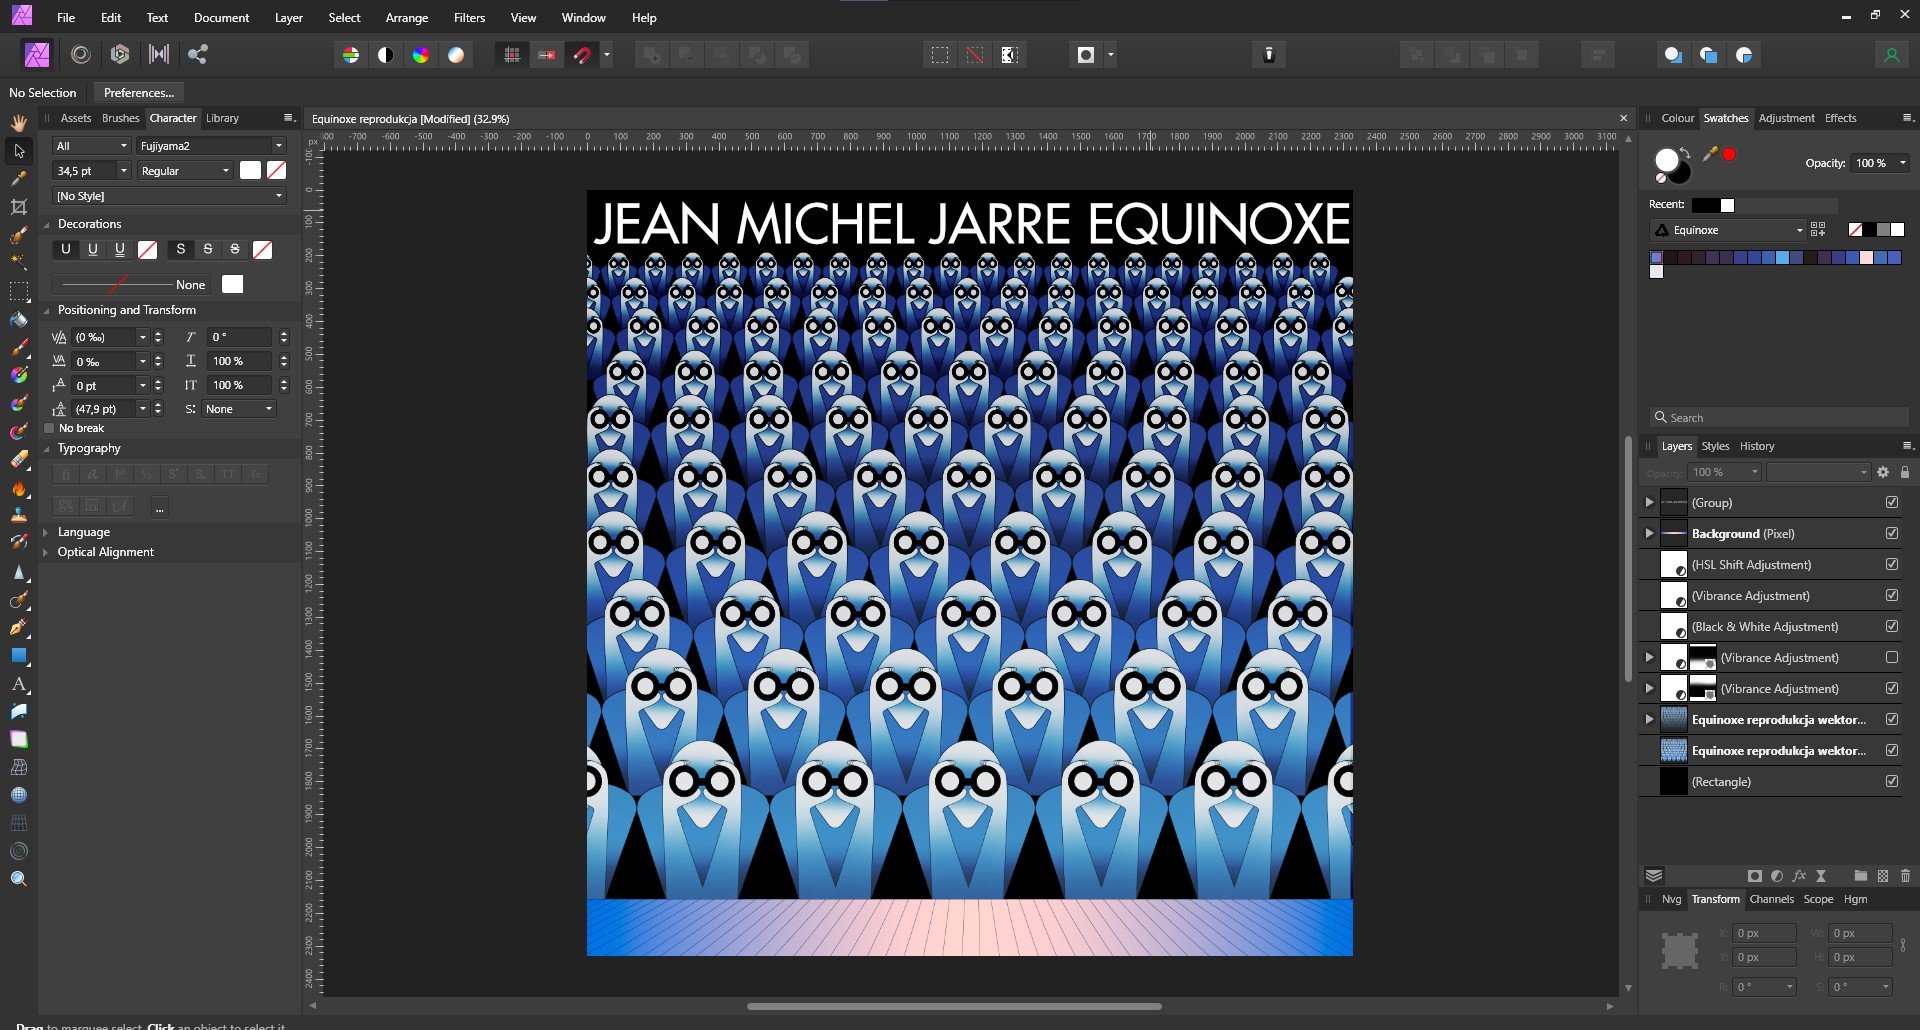Click the Preferences... button
The image size is (1920, 1030).
tap(139, 92)
